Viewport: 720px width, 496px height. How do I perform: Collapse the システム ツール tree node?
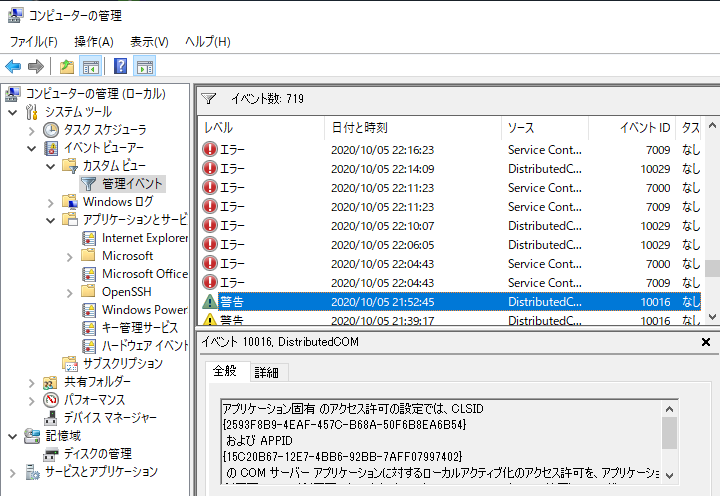pos(12,112)
